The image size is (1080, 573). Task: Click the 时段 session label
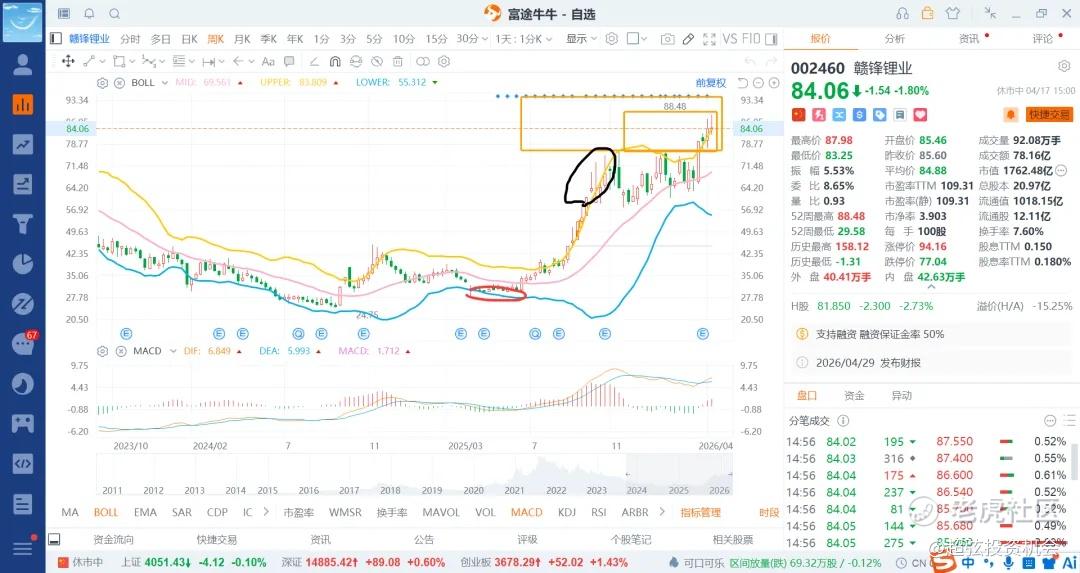(x=769, y=512)
